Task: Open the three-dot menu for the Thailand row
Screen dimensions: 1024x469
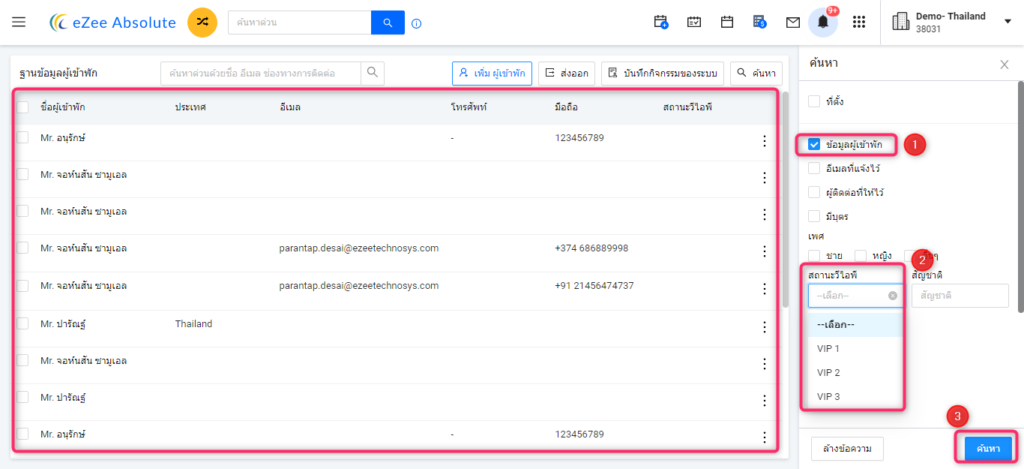Action: click(763, 327)
